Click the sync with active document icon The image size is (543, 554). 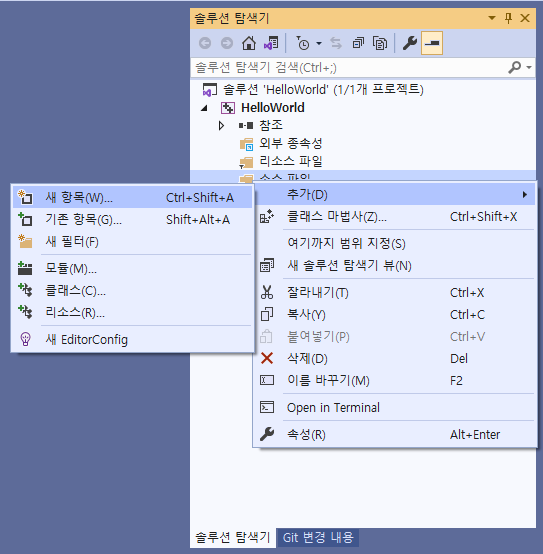[x=336, y=43]
